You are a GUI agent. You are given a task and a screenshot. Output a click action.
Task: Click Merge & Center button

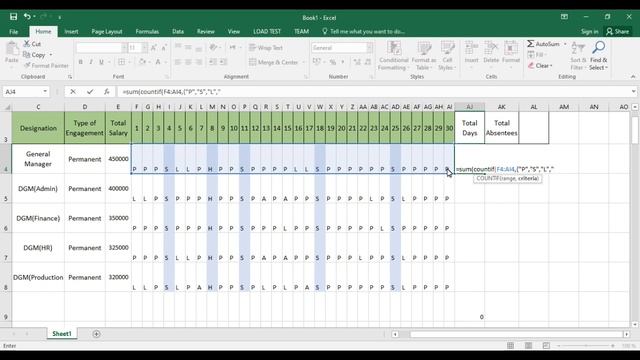(x=273, y=62)
